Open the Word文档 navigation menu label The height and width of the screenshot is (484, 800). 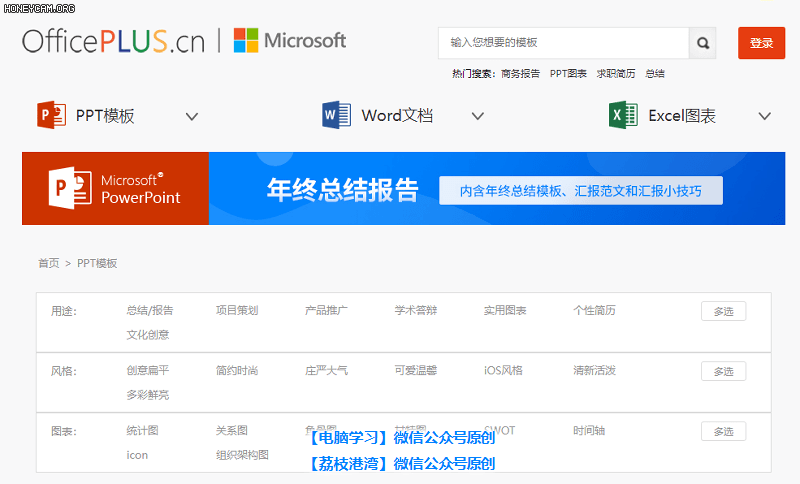[397, 116]
